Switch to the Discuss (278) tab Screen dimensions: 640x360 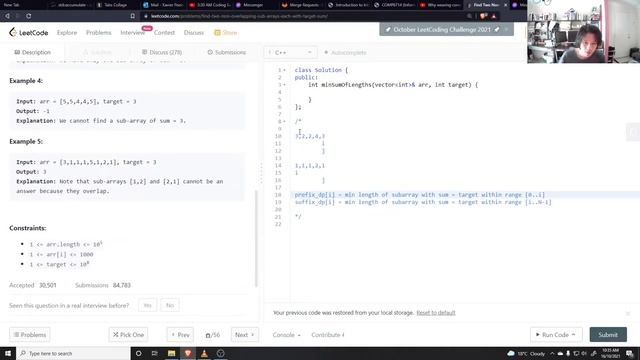162,52
